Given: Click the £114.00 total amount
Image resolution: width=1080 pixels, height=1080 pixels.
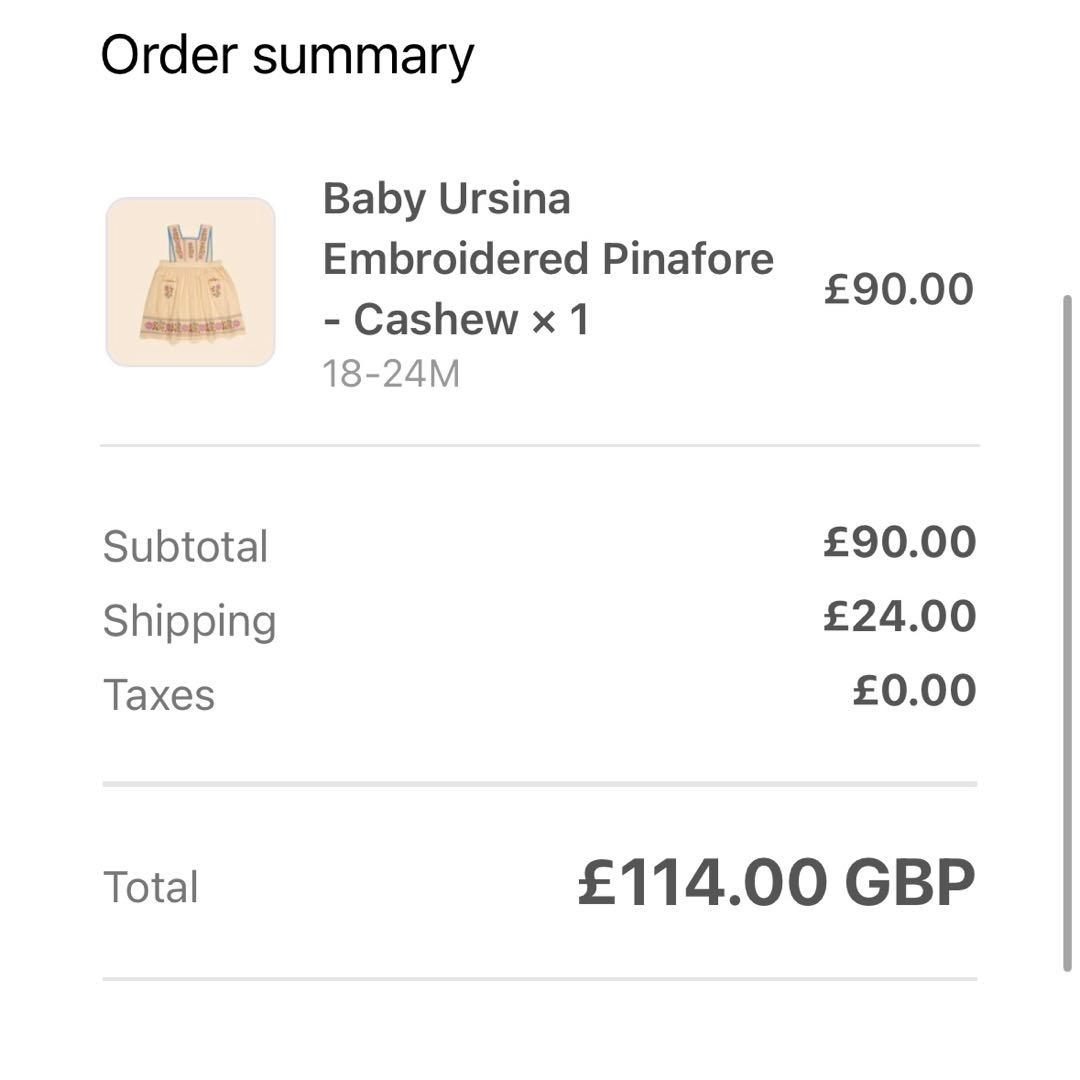Looking at the screenshot, I should click(x=703, y=883).
